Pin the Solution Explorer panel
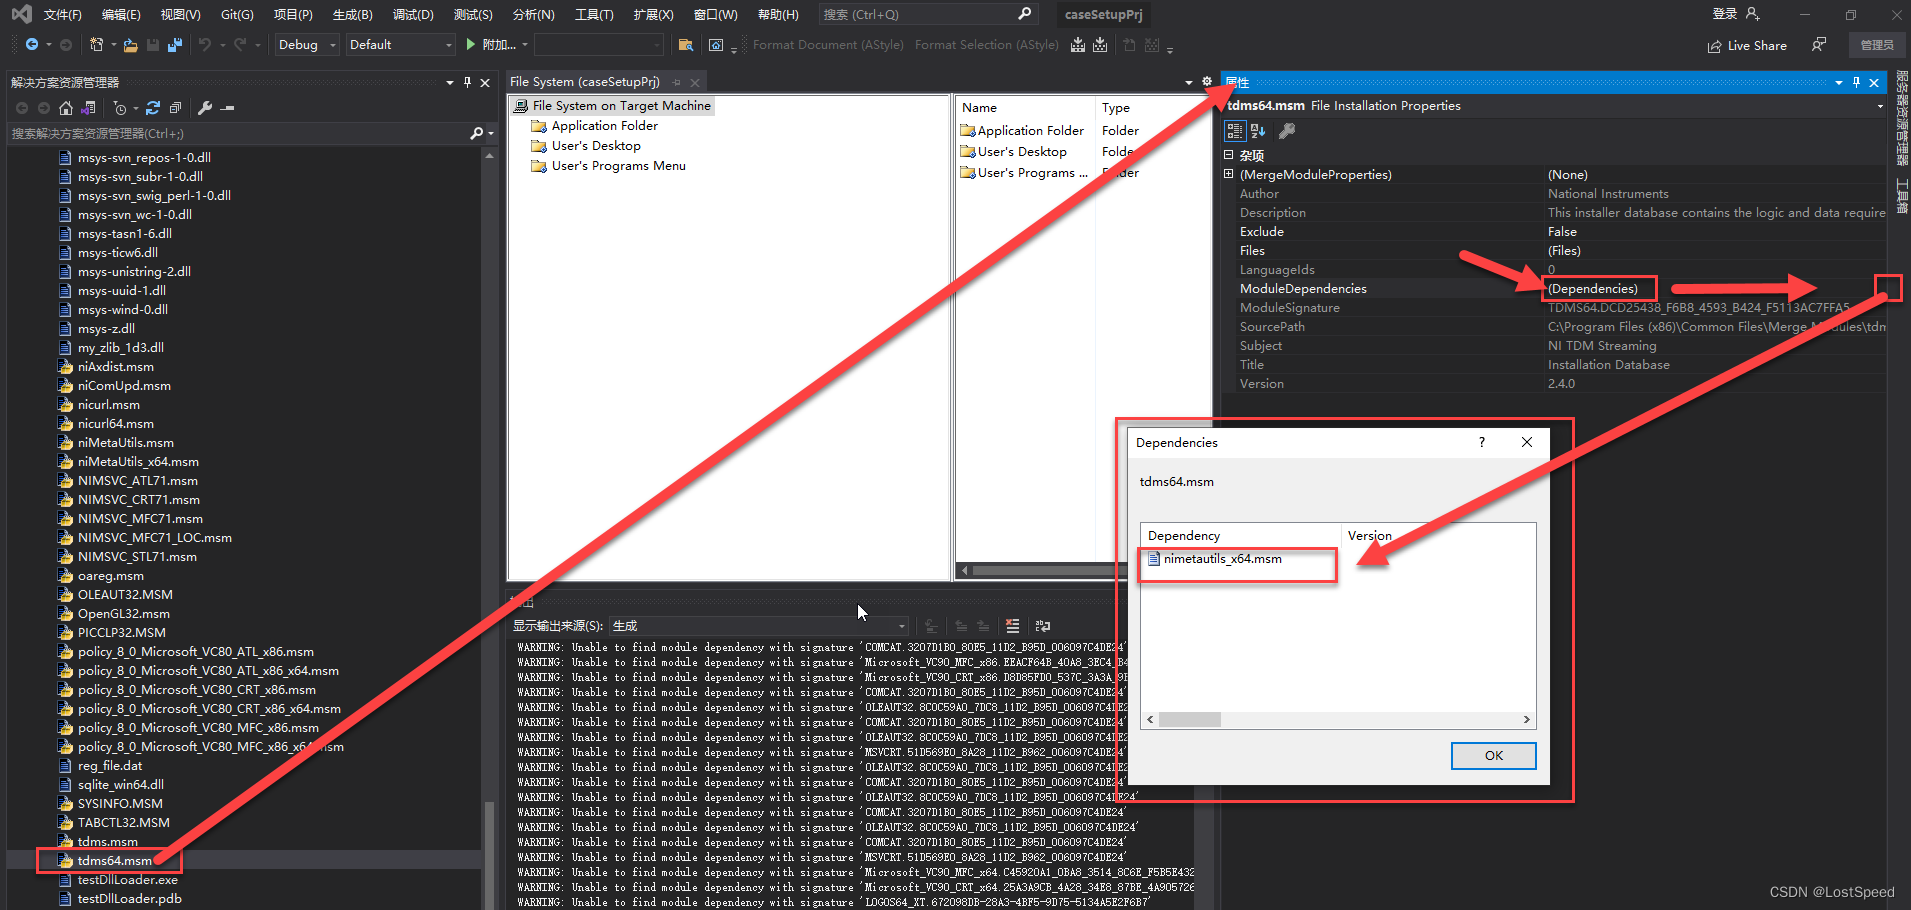1911x910 pixels. (x=467, y=82)
